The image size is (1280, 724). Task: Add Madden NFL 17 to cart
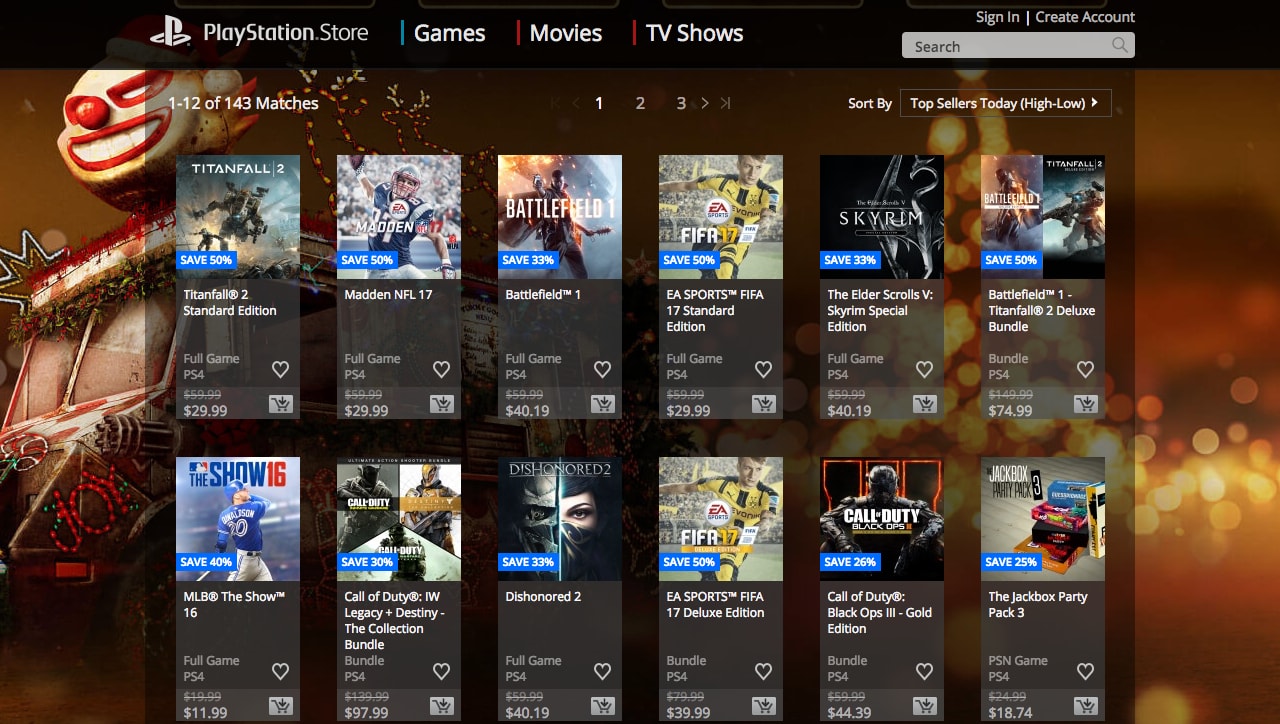(x=441, y=404)
